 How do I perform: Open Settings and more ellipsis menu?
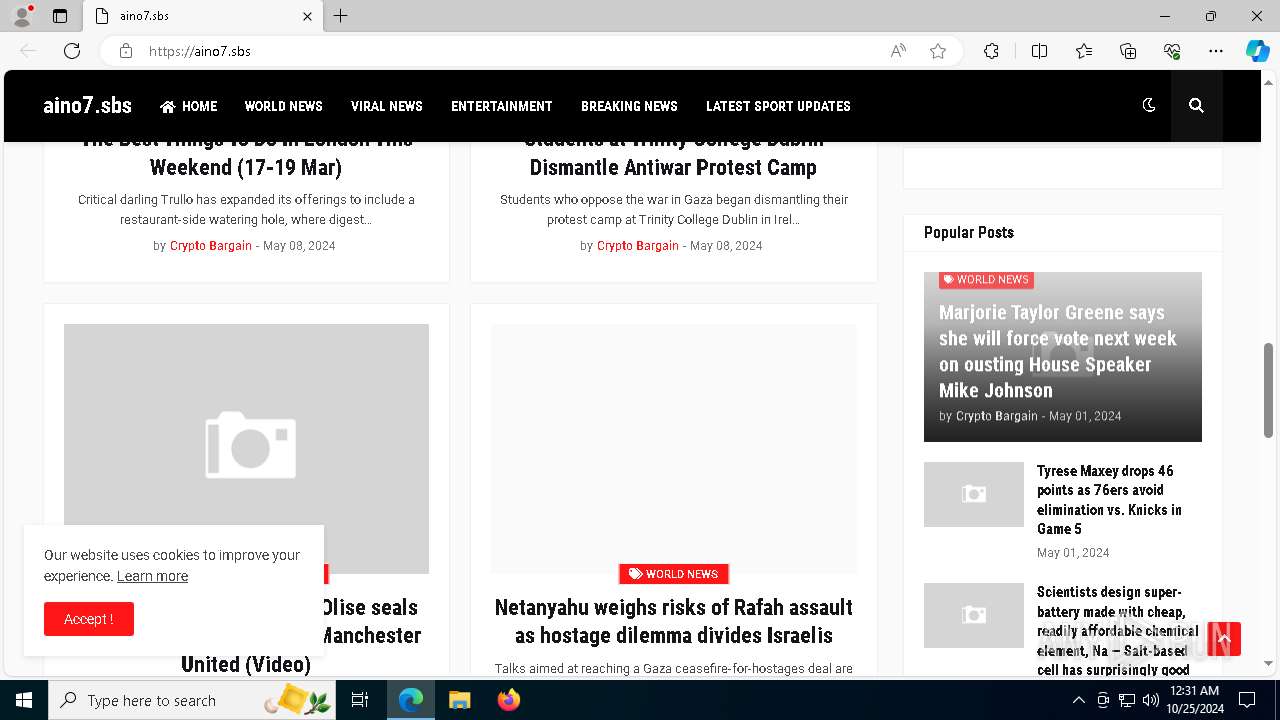click(1216, 51)
